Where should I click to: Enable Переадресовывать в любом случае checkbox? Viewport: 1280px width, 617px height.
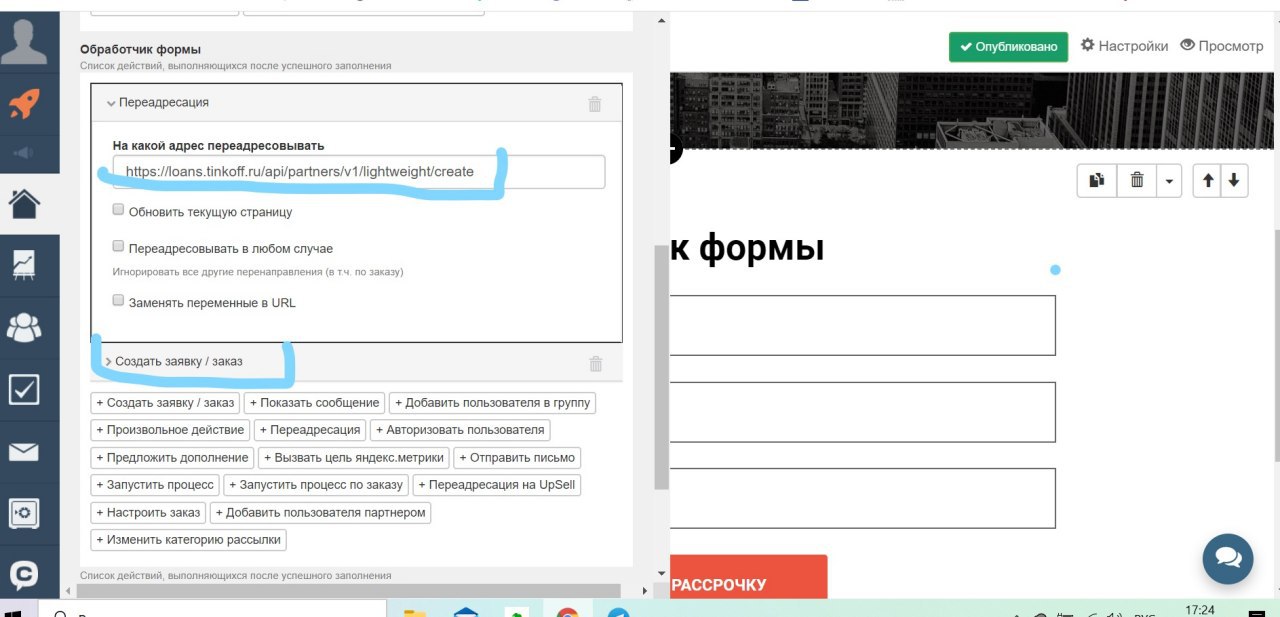pos(118,246)
